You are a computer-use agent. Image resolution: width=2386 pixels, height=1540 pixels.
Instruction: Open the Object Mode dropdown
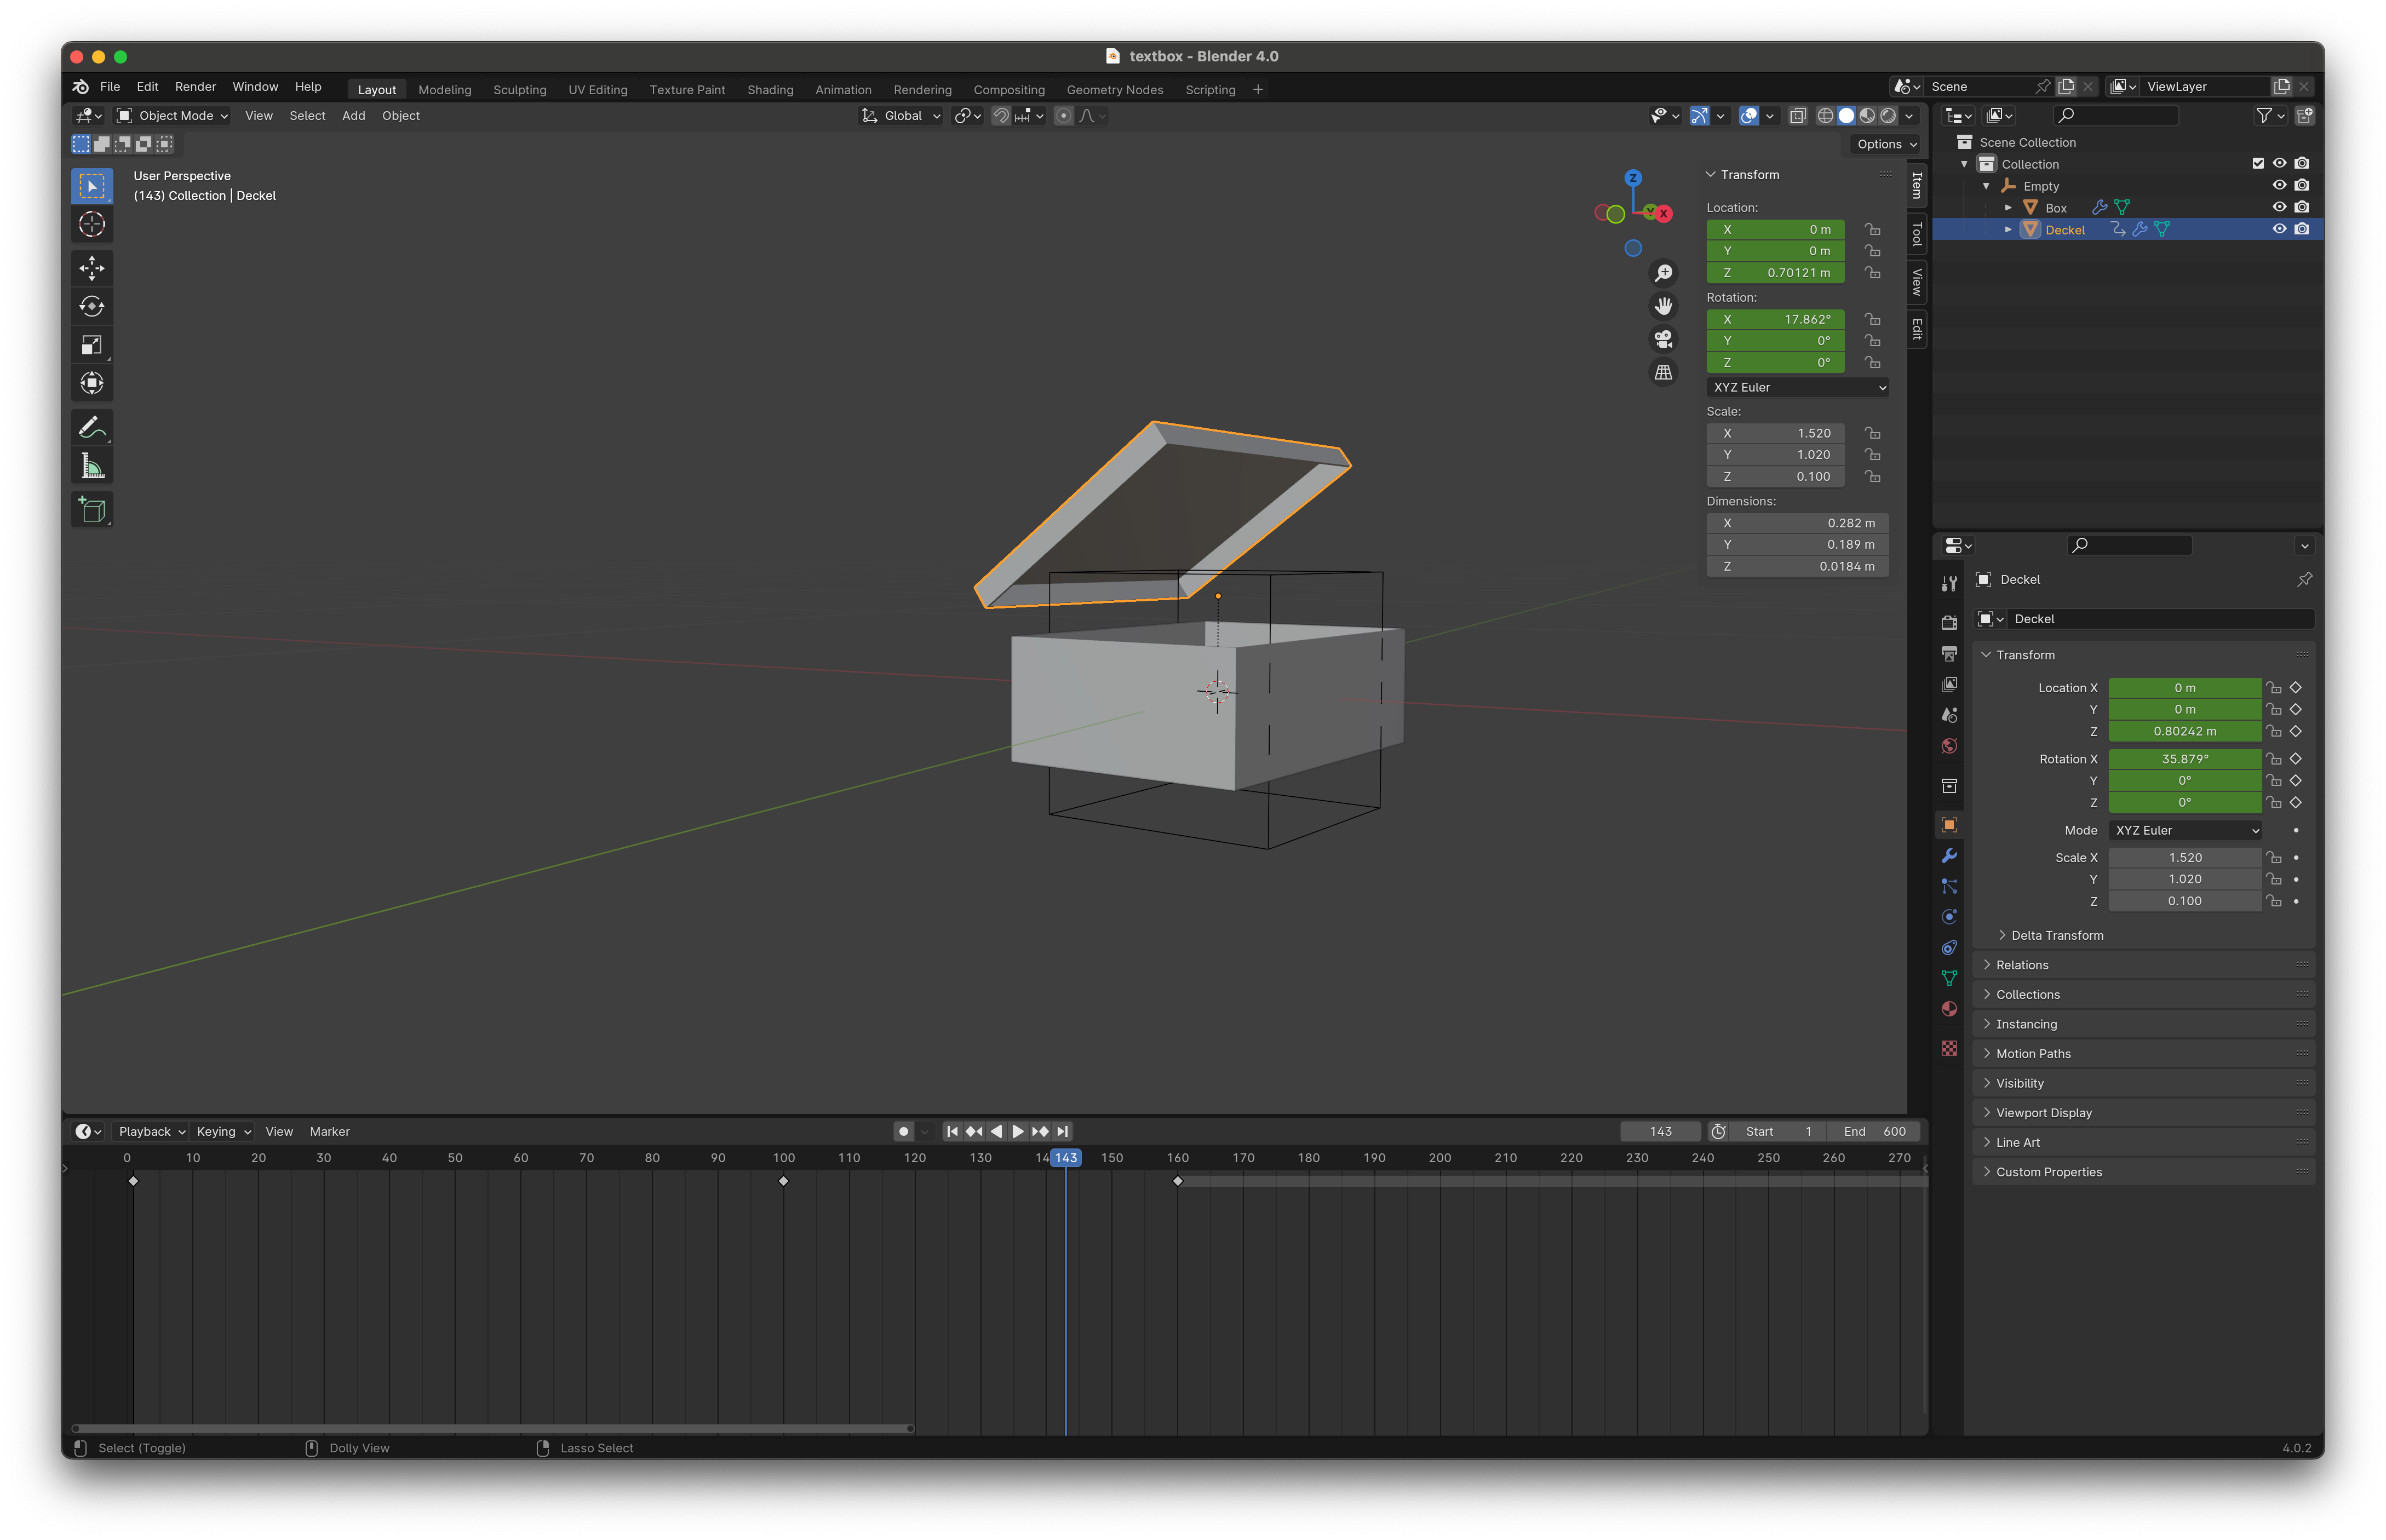[173, 116]
